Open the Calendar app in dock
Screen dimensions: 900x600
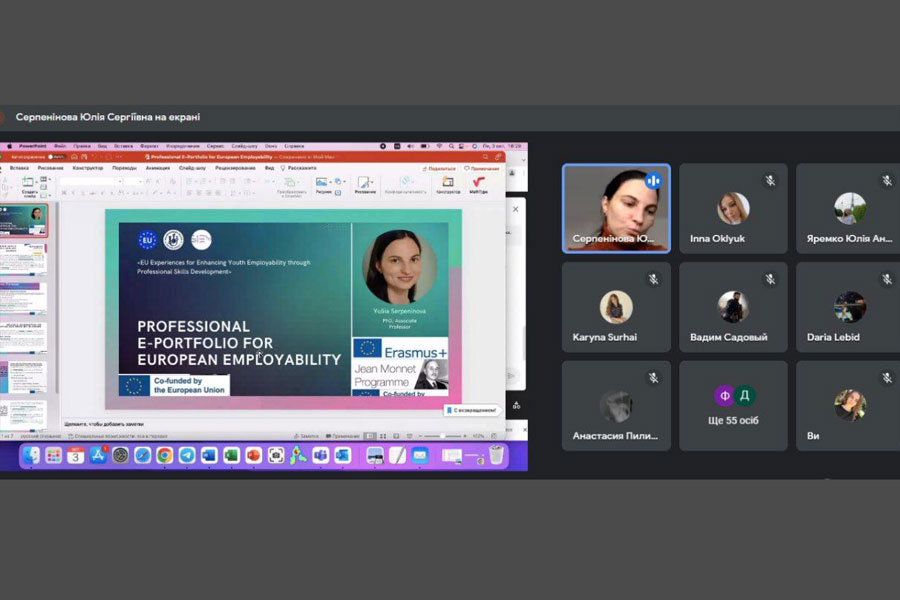[x=75, y=455]
